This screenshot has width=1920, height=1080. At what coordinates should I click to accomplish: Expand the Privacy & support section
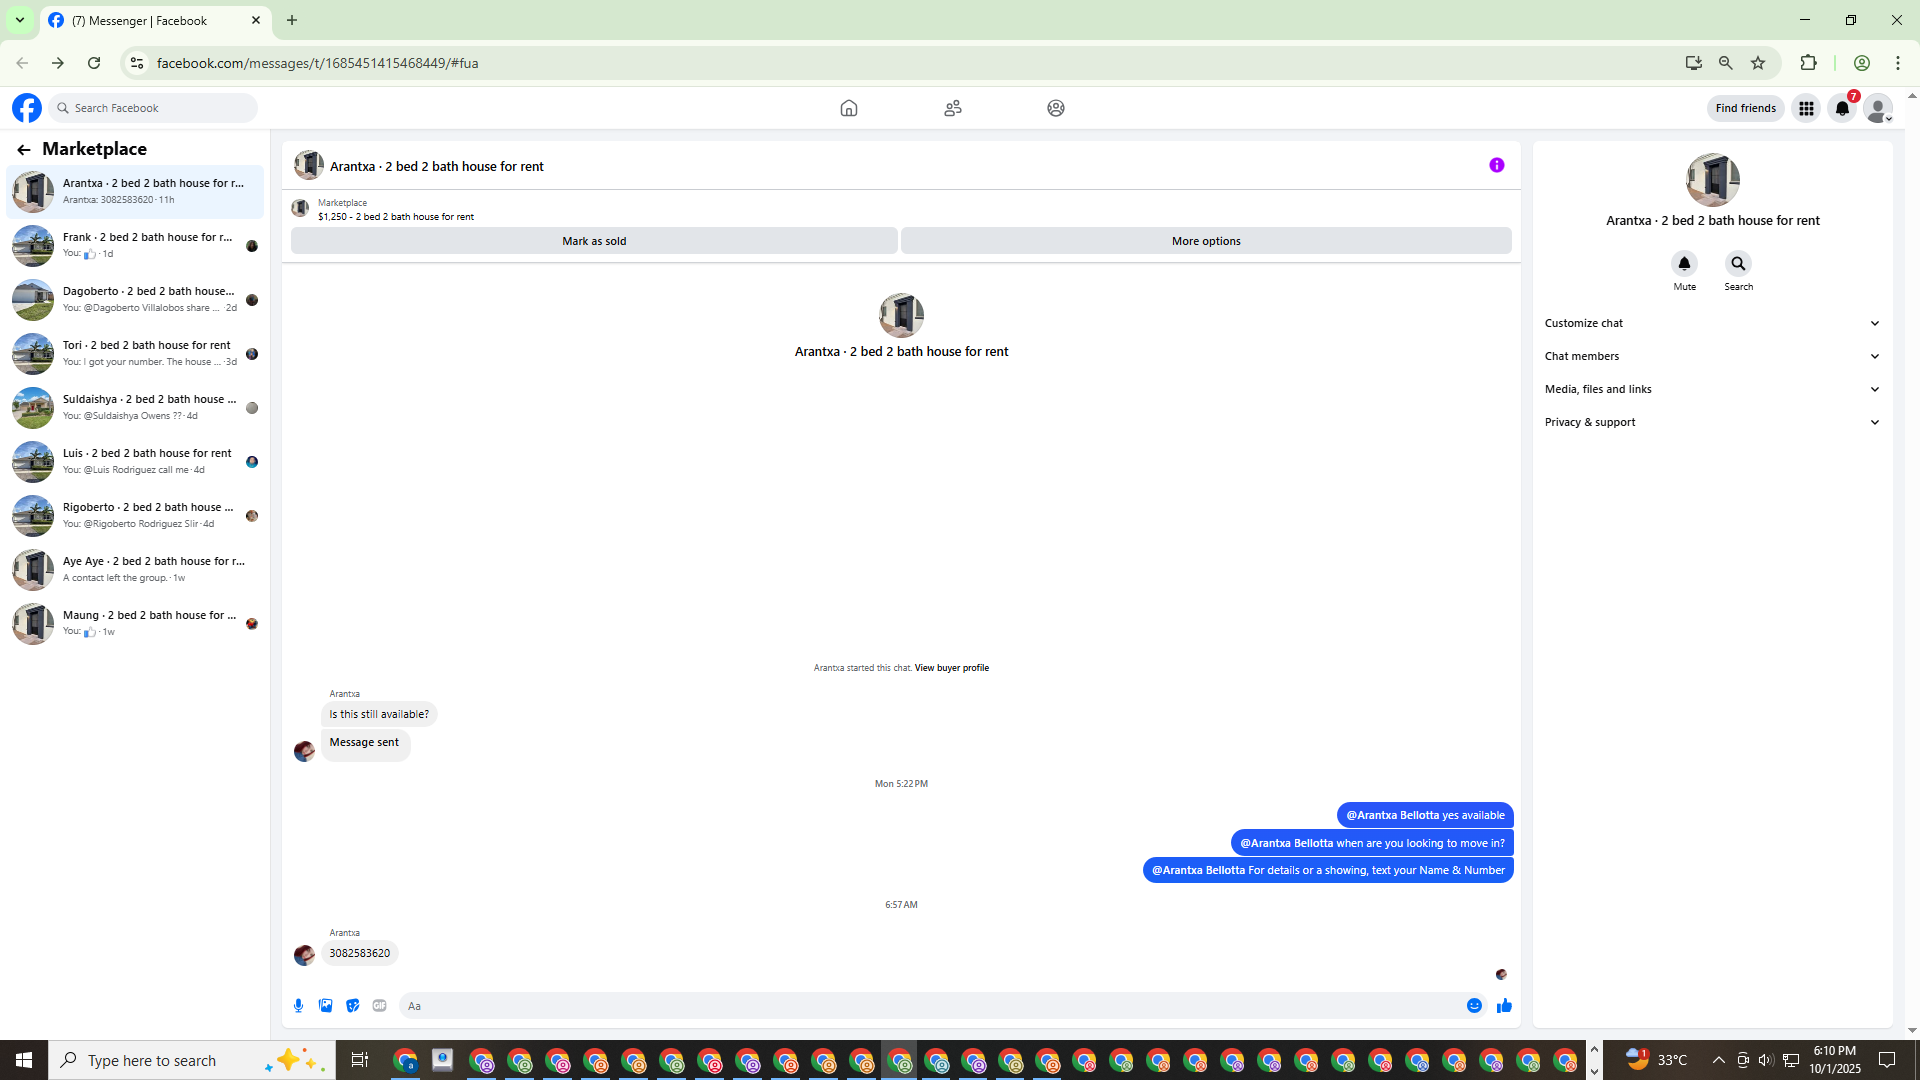point(1712,422)
